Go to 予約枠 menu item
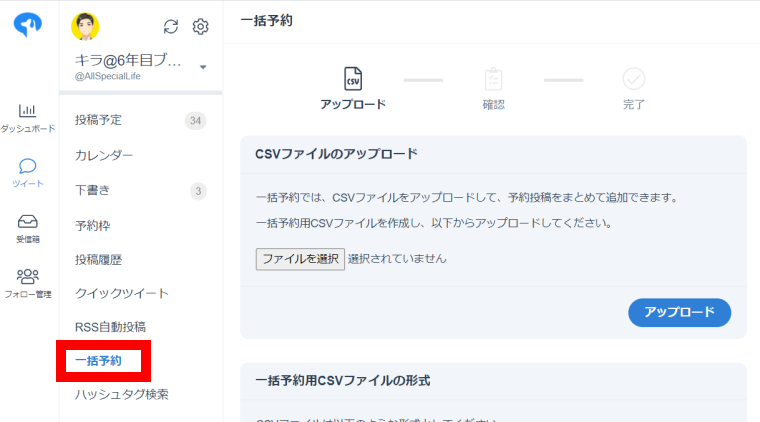Screen dimensions: 760x422 pyautogui.click(x=92, y=225)
